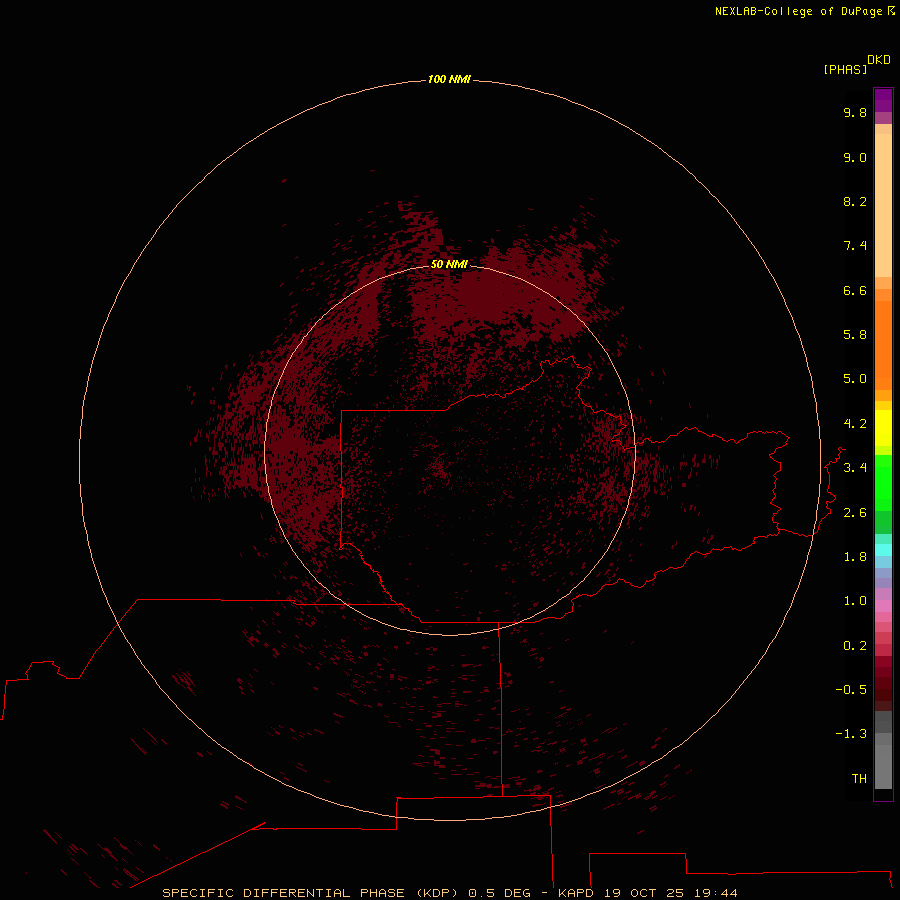
Task: Click the yellow band of the color bar
Action: (883, 428)
